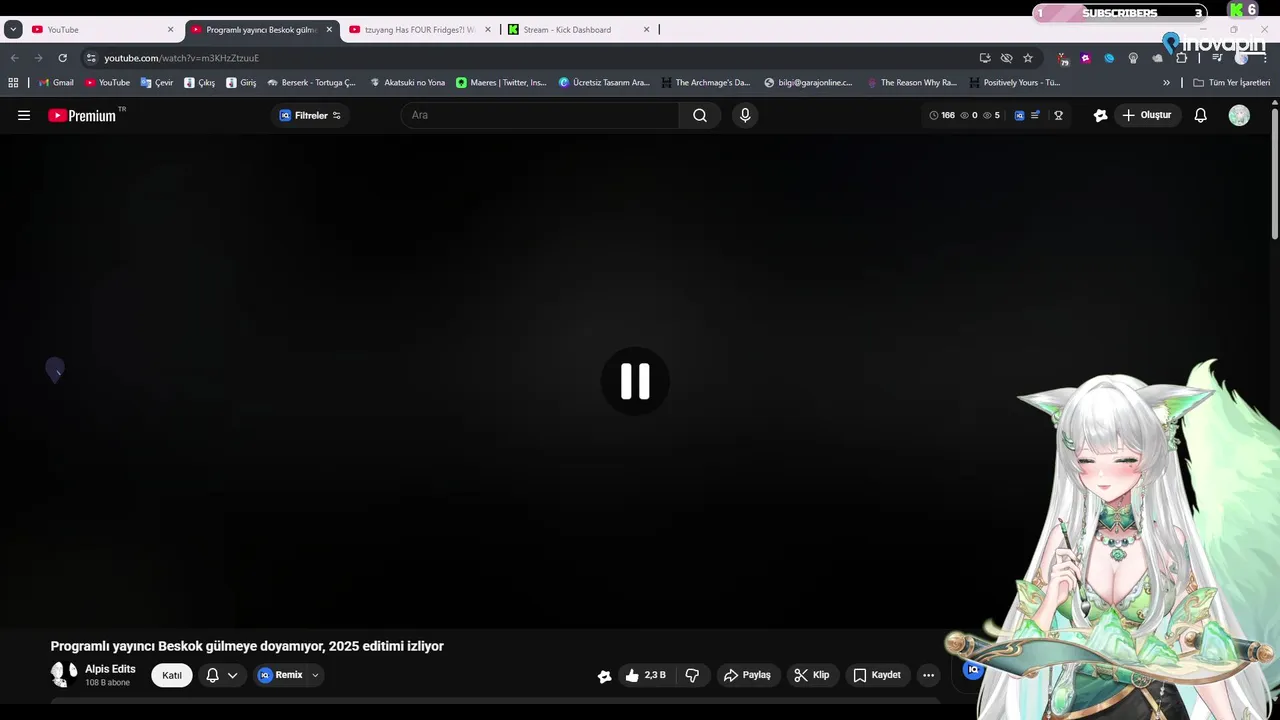Close the tzuyang tab
The height and width of the screenshot is (720, 1280).
(488, 29)
